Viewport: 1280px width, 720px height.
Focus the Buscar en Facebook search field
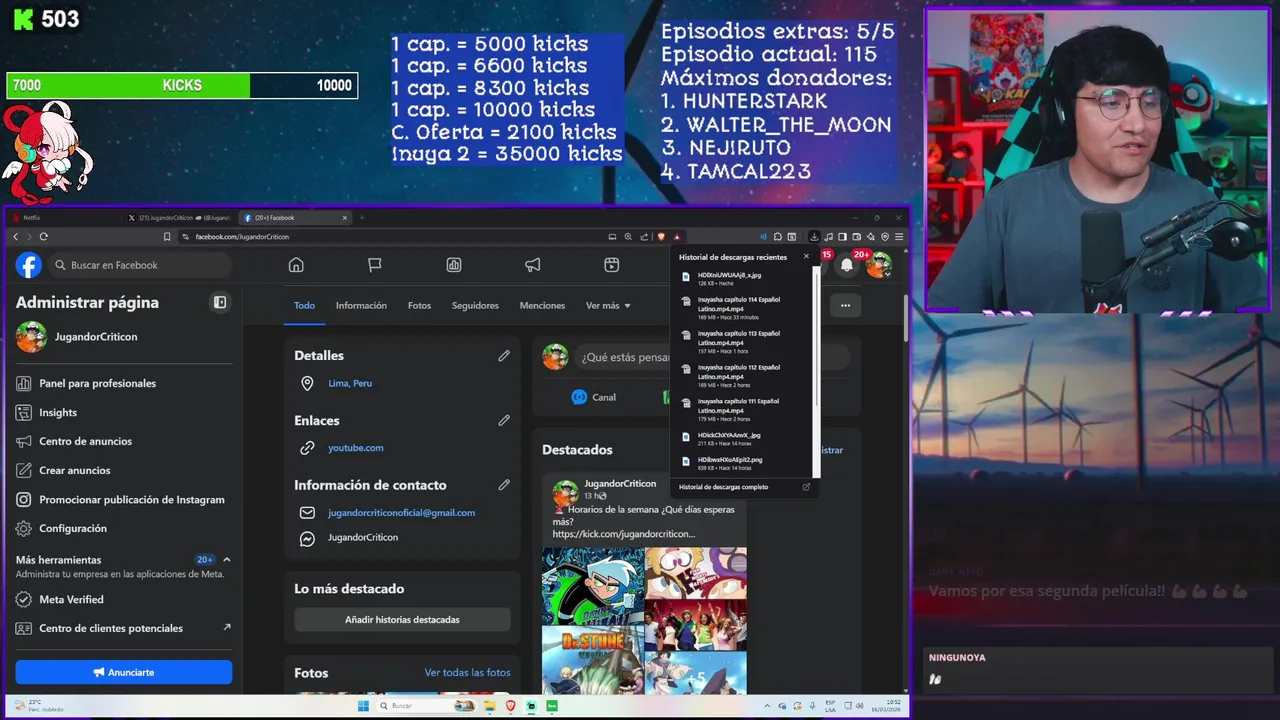(140, 265)
